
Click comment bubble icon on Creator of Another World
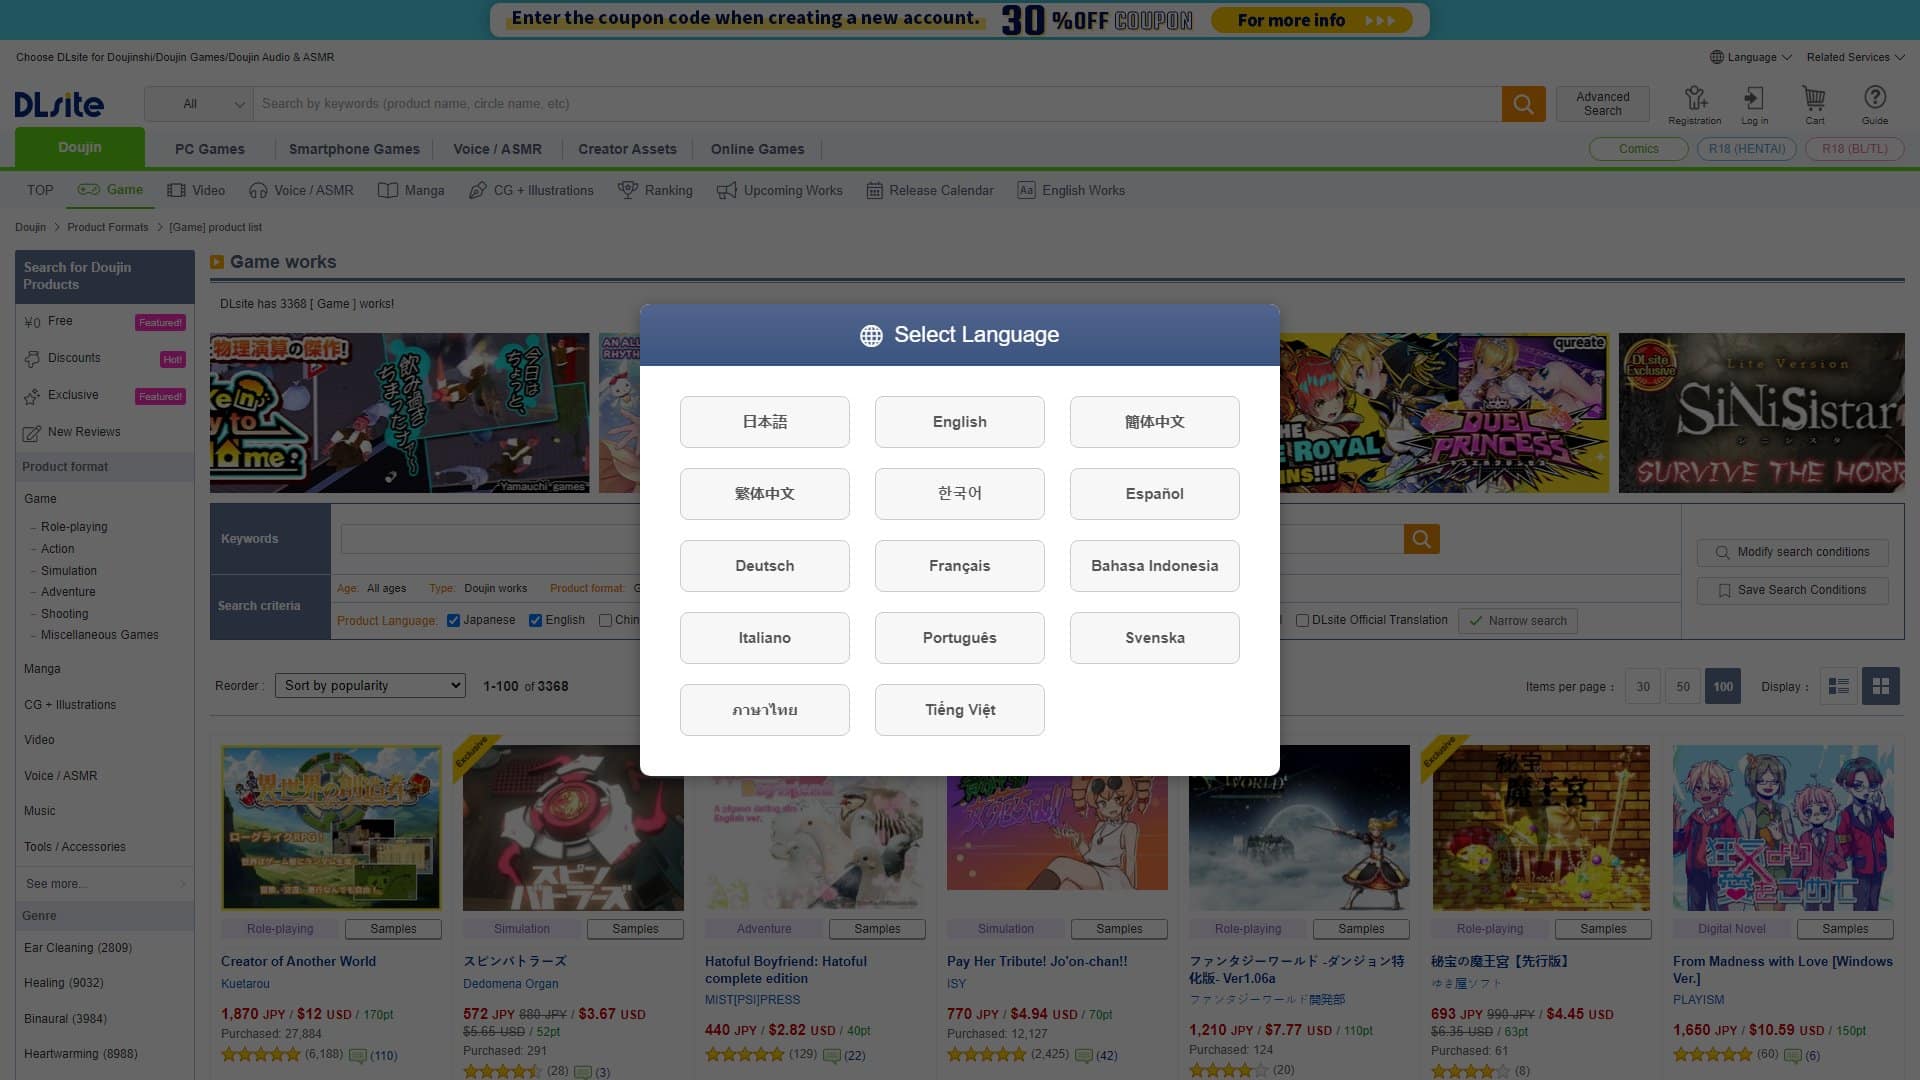coord(357,1056)
